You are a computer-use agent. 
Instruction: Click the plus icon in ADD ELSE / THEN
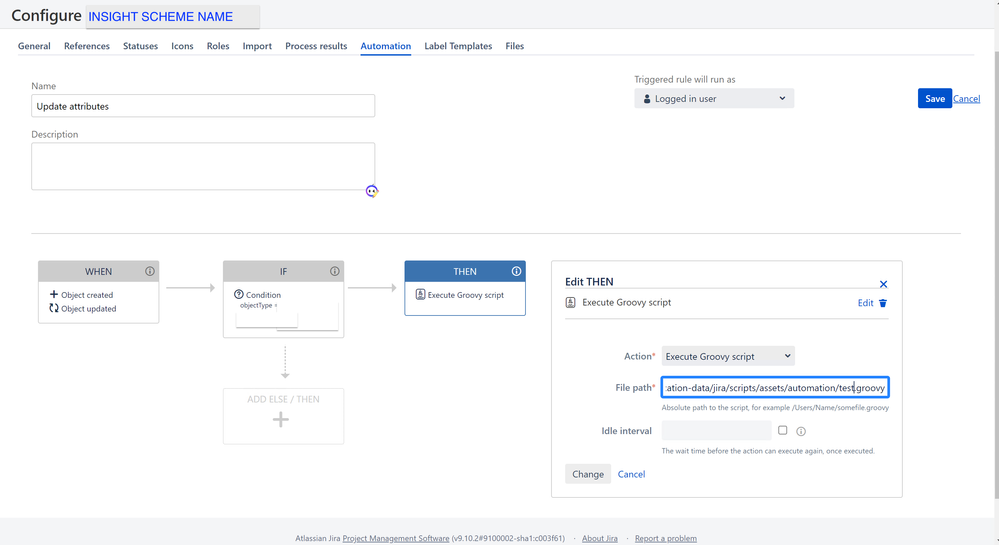tap(281, 419)
